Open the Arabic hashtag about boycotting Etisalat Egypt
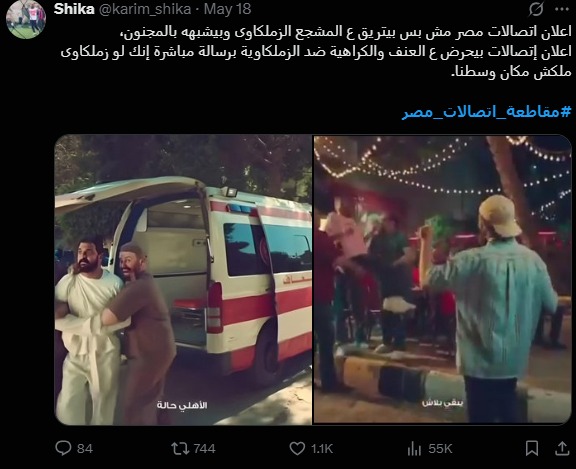 click(x=487, y=112)
